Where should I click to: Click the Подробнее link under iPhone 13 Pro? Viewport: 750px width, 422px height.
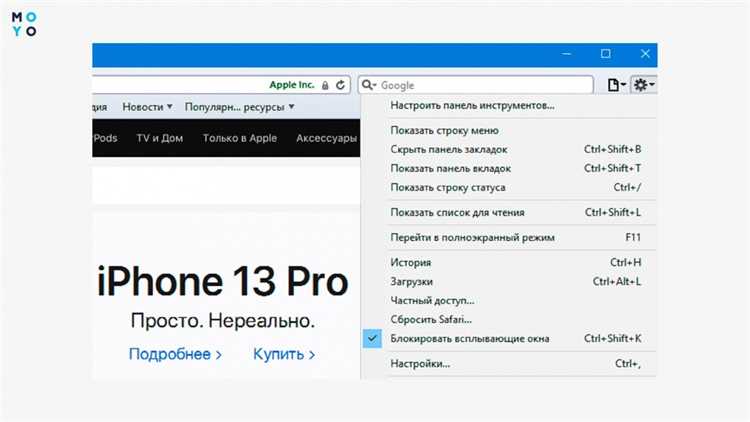175,354
